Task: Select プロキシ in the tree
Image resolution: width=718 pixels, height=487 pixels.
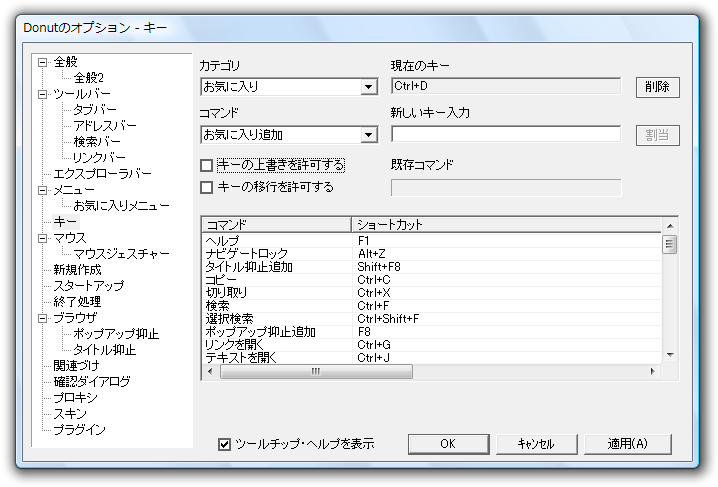Action: pyautogui.click(x=76, y=398)
